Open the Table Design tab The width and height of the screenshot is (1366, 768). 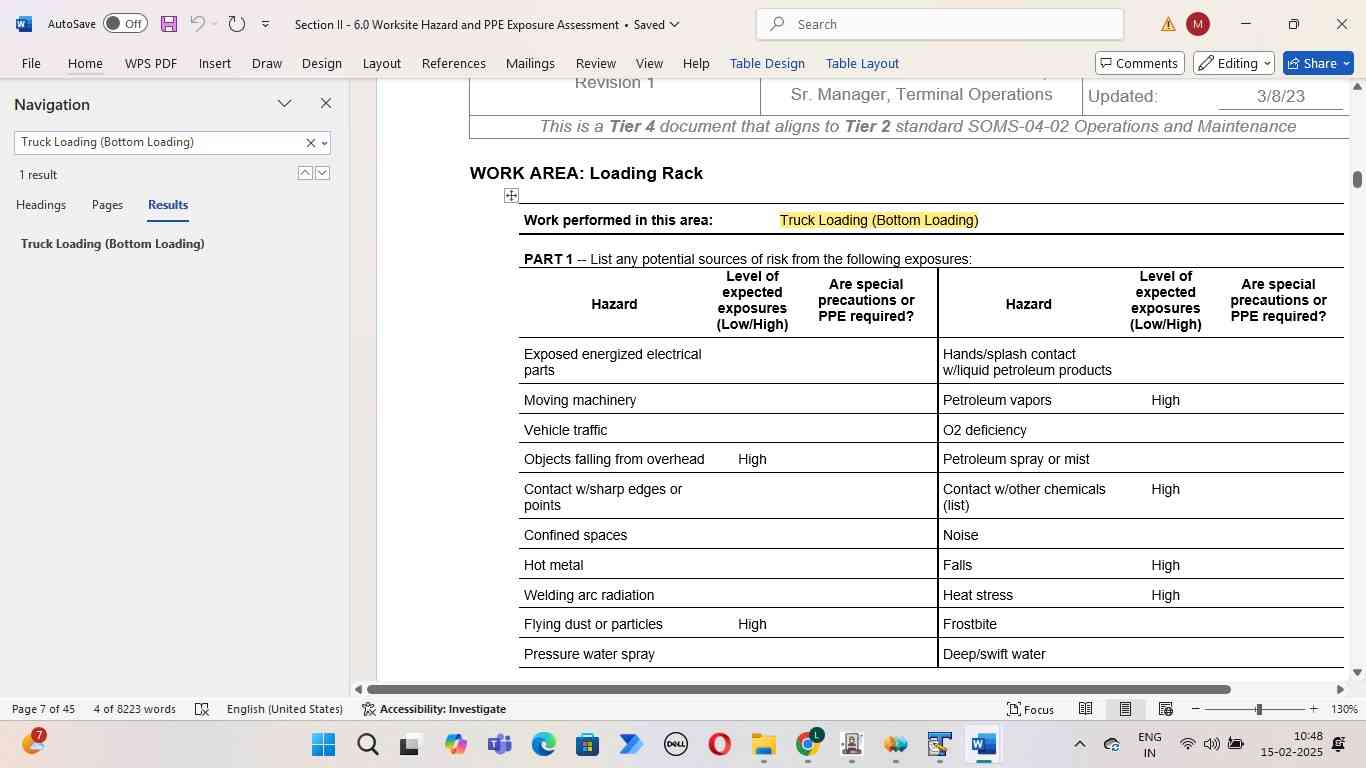(767, 63)
